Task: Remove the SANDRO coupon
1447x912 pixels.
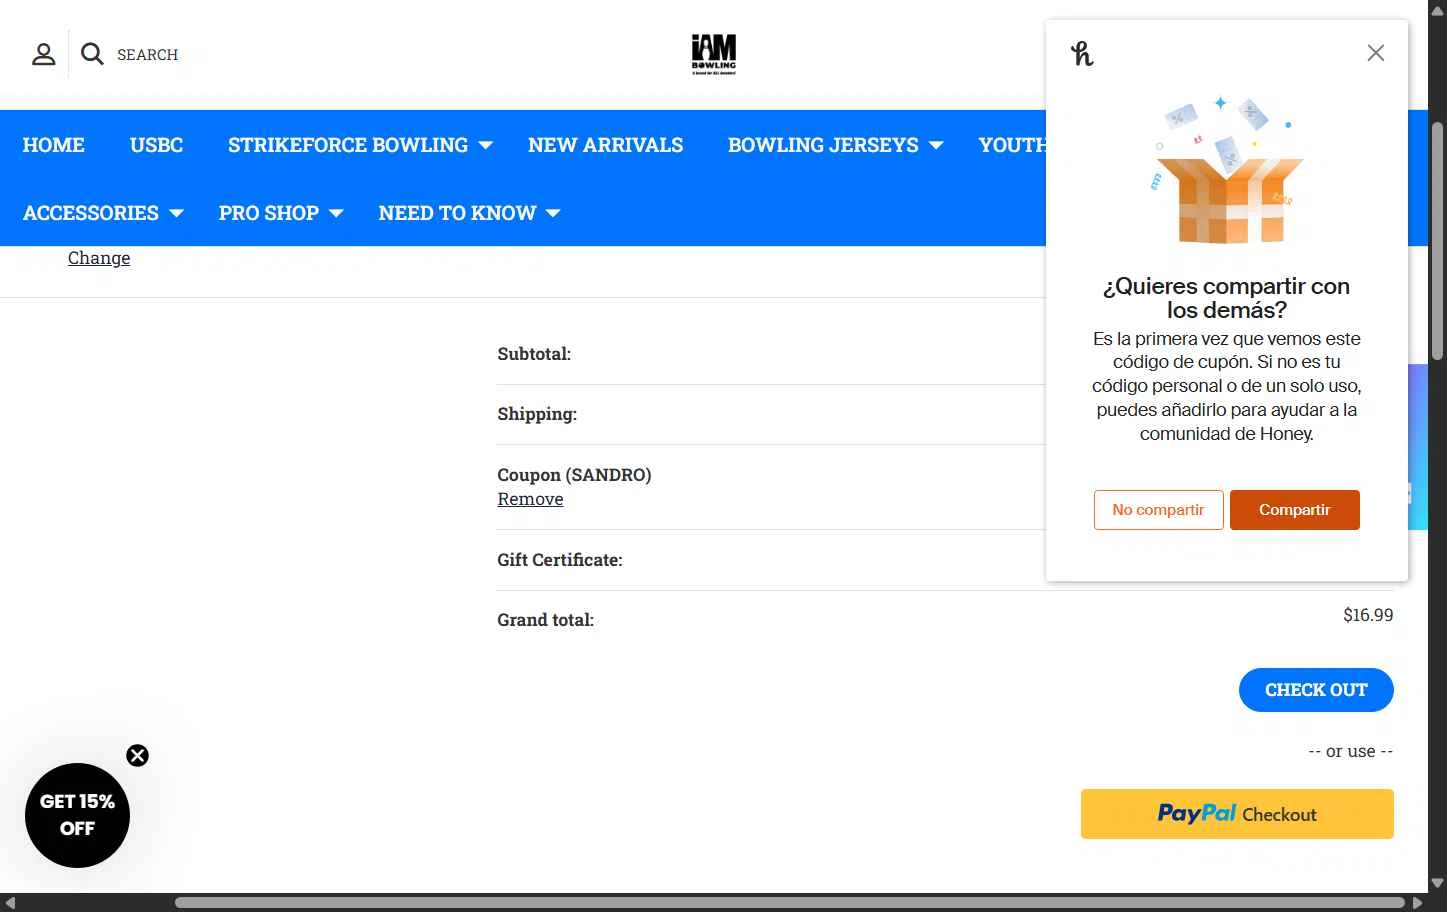Action: 530,499
